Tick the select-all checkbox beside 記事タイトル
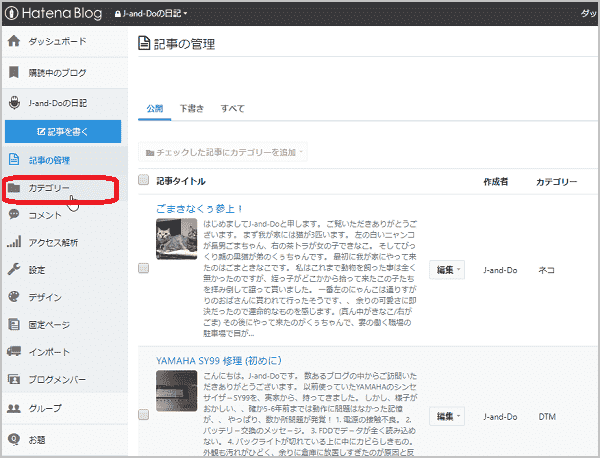This screenshot has width=600, height=458. (x=143, y=179)
